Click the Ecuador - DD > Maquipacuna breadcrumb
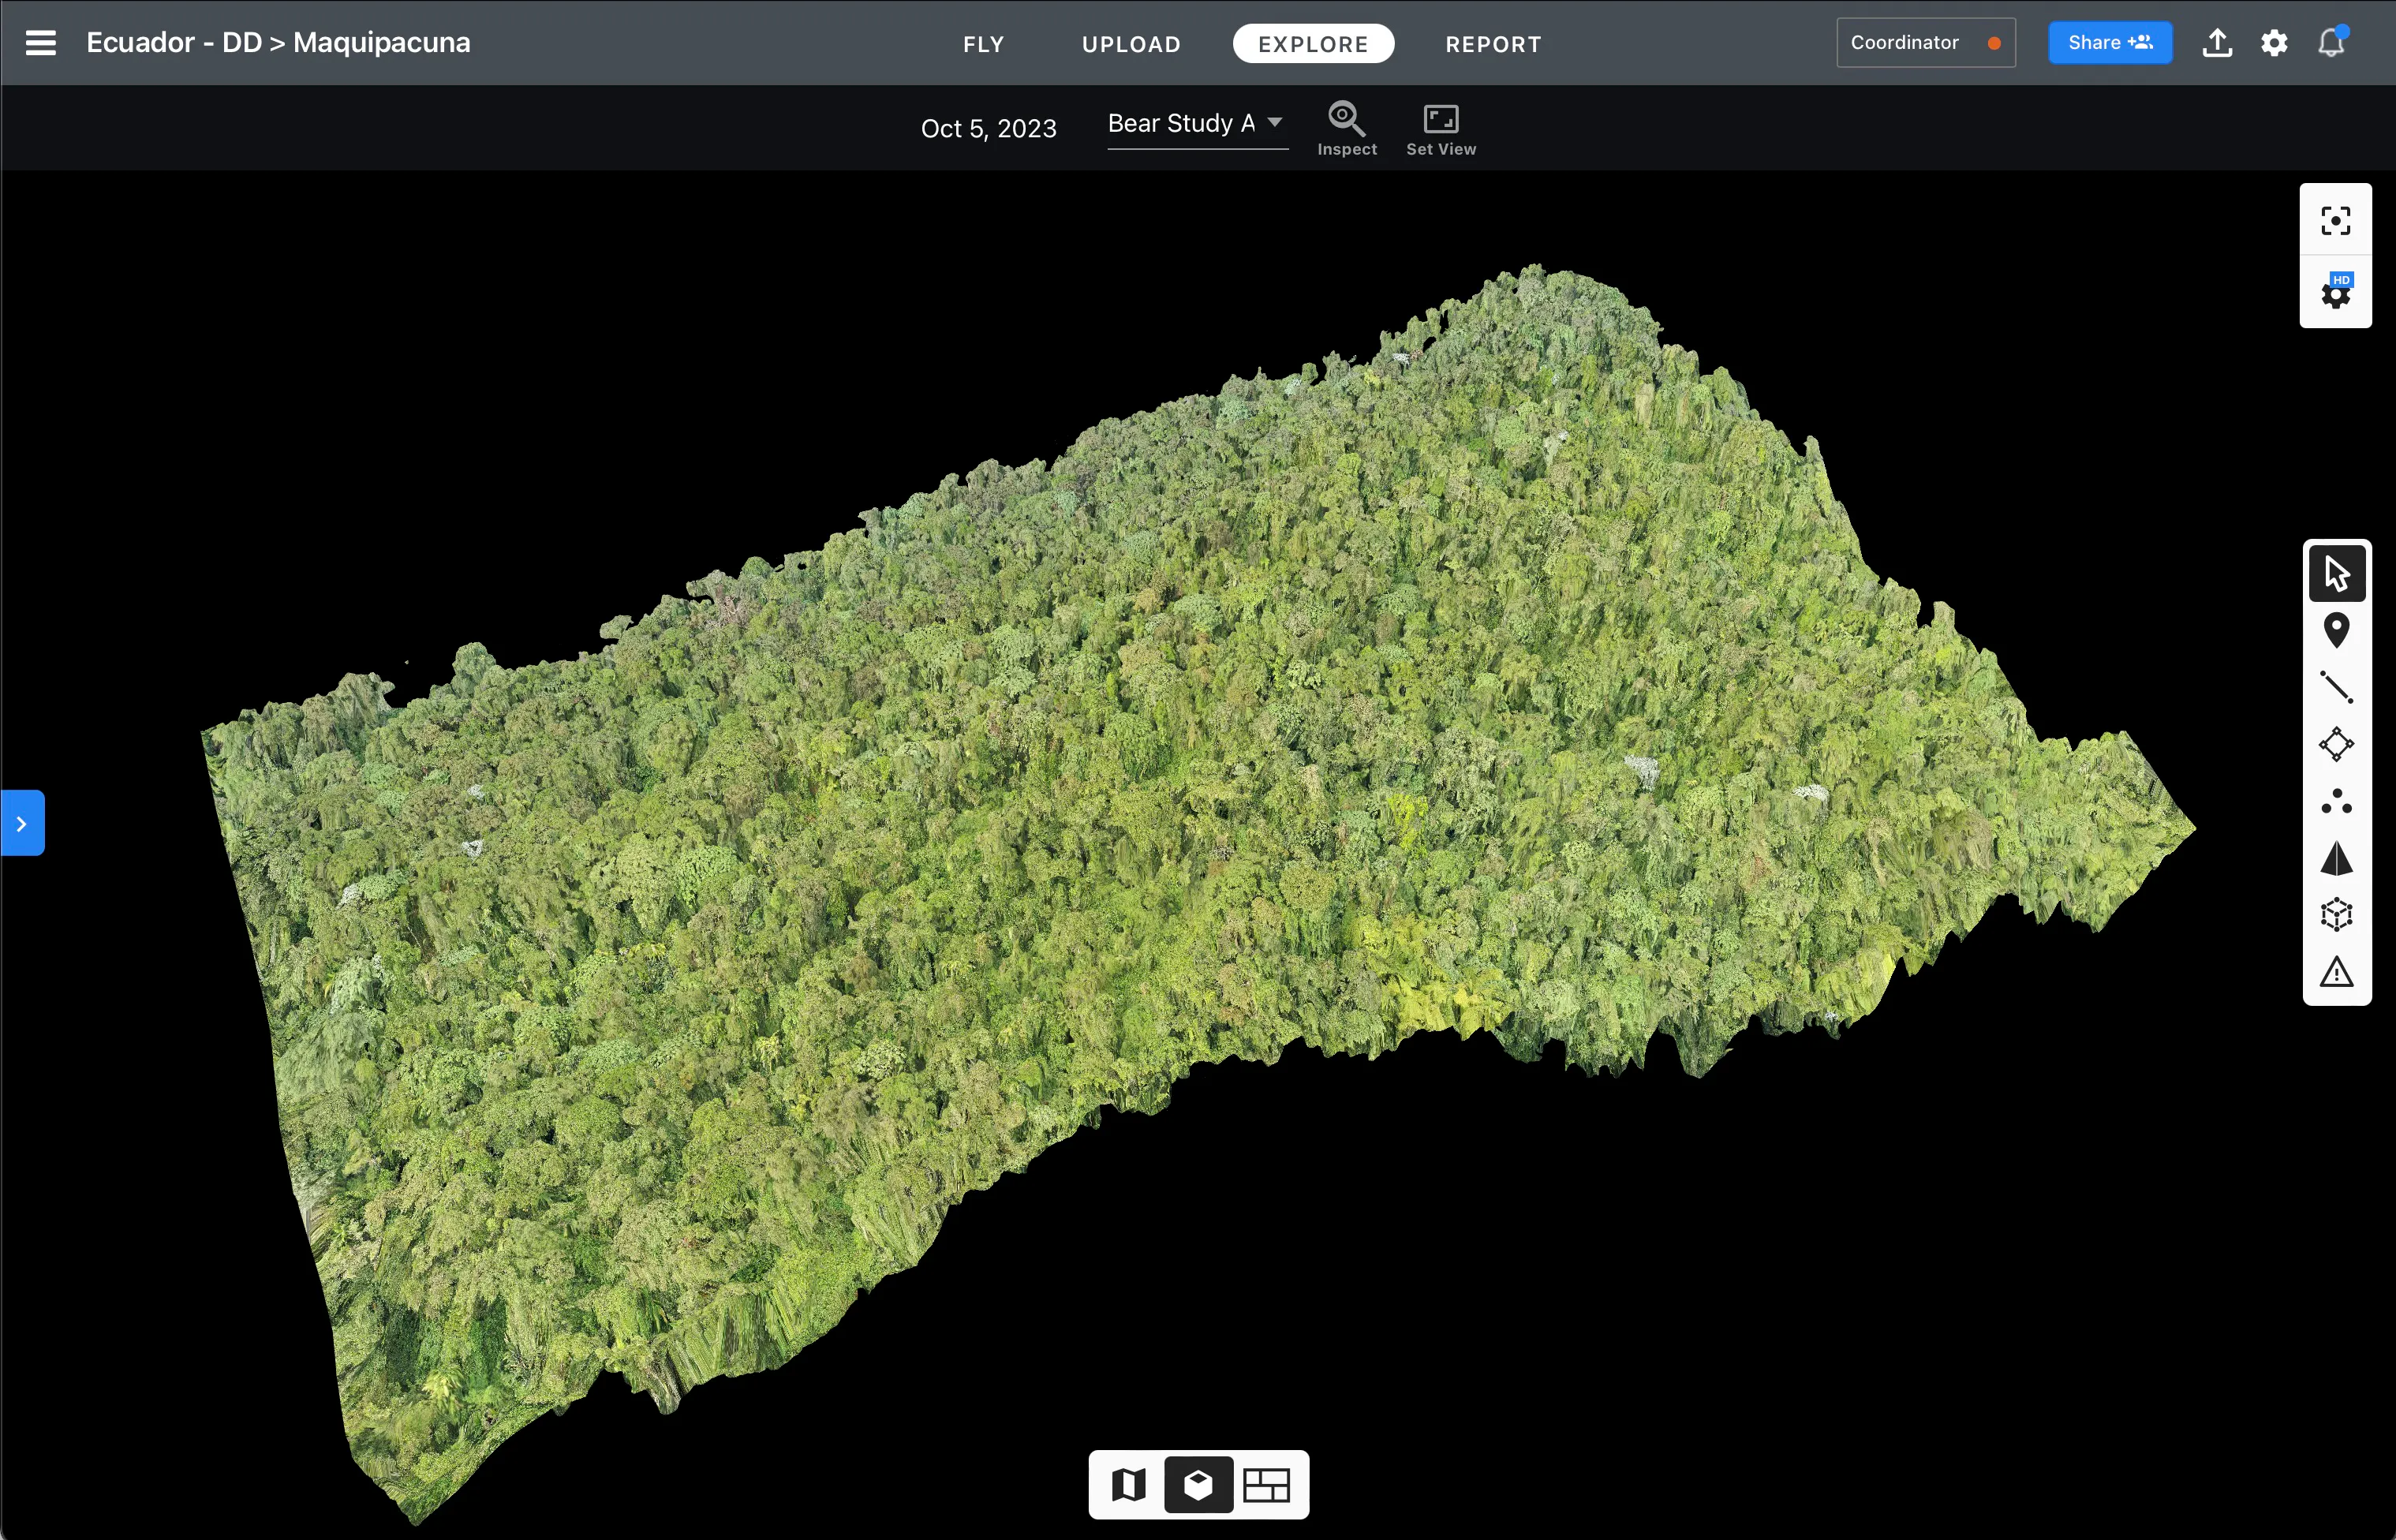 pos(278,43)
